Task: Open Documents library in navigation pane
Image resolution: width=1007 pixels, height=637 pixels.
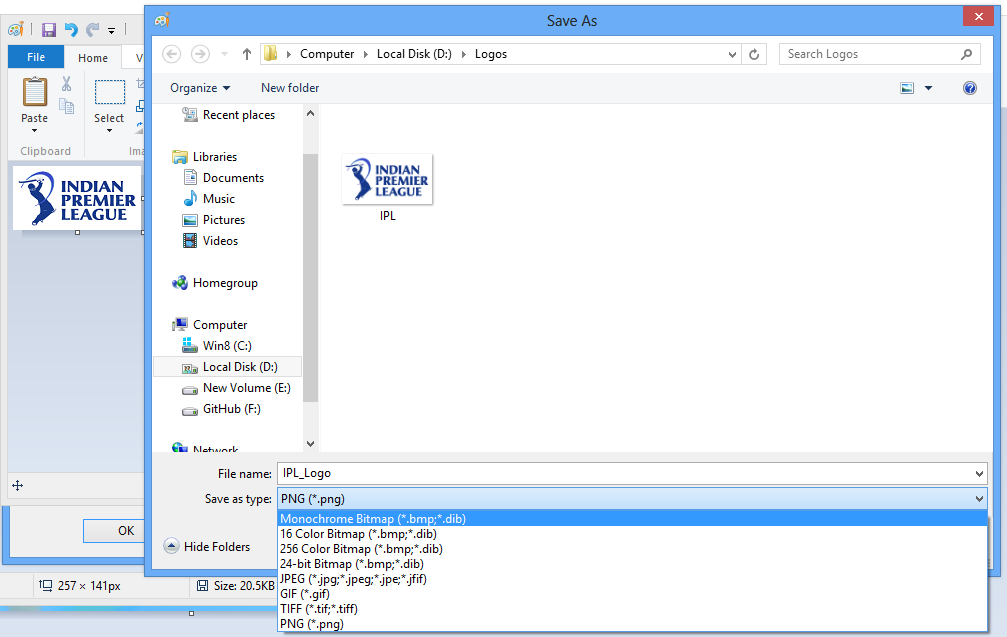Action: pyautogui.click(x=233, y=178)
